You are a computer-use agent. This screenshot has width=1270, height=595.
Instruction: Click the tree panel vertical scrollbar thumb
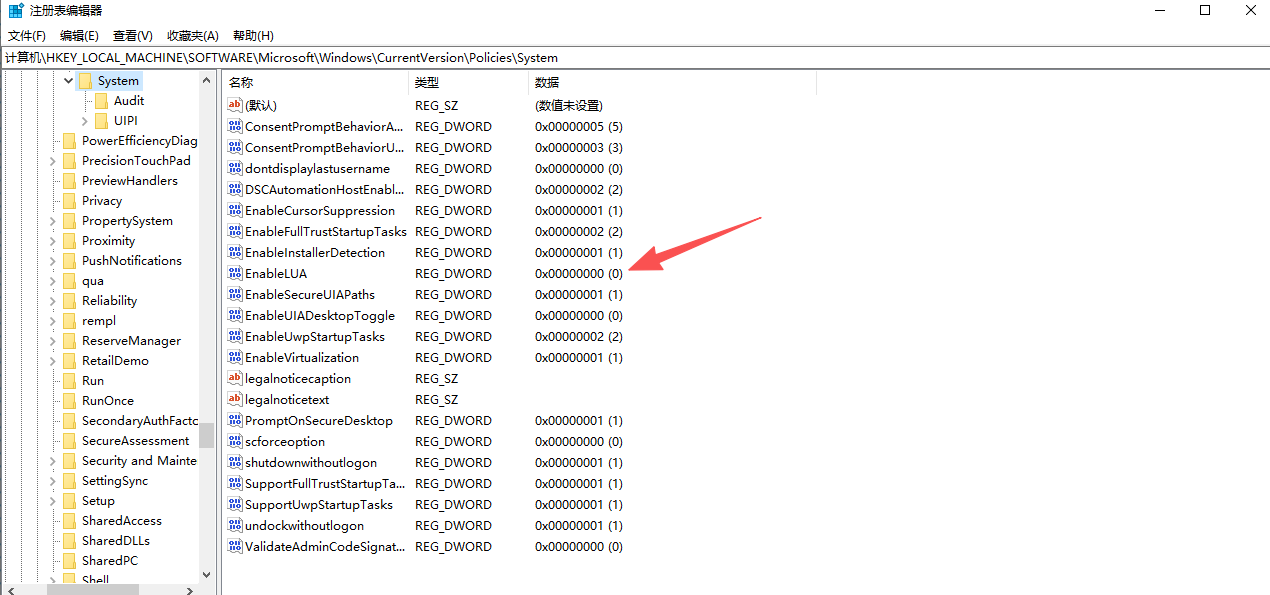point(206,435)
